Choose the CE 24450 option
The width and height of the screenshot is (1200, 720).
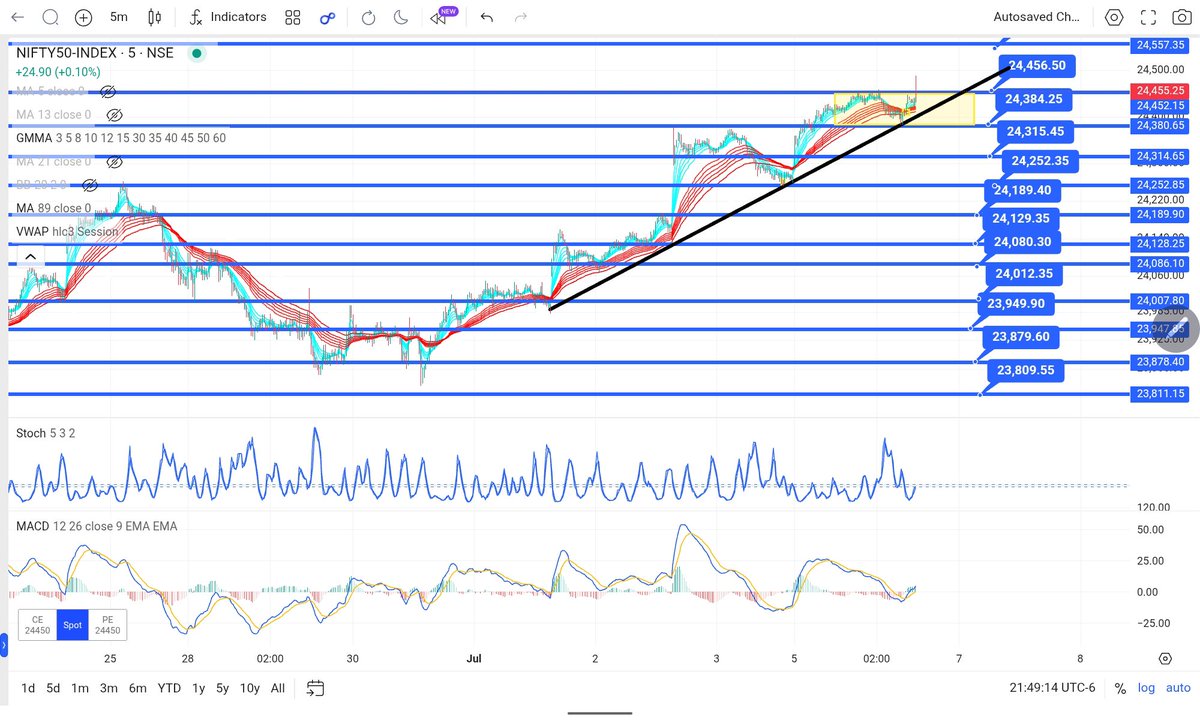click(36, 624)
